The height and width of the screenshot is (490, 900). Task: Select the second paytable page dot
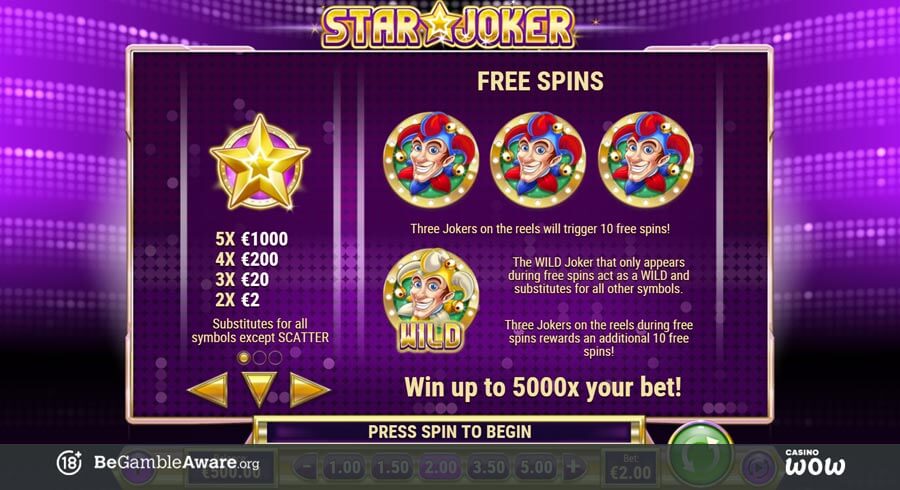click(x=259, y=358)
